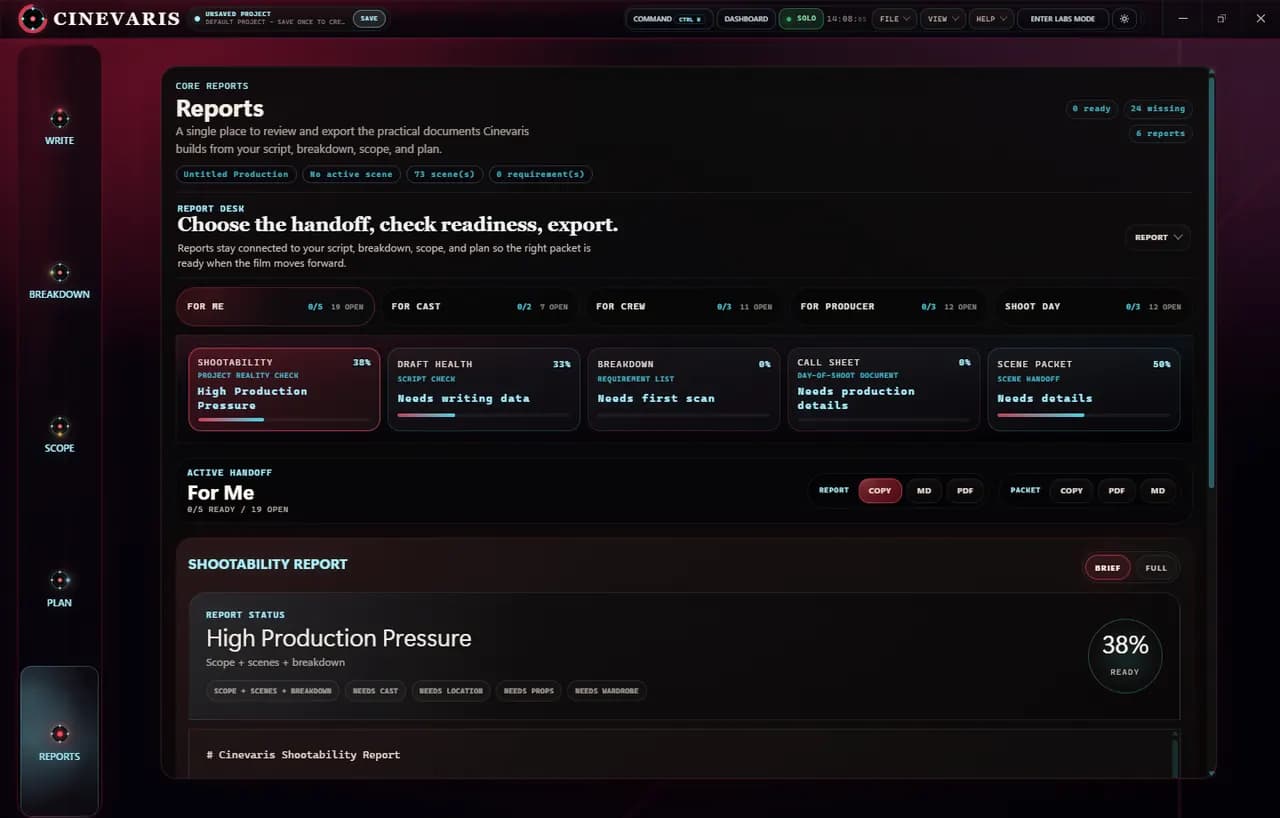The image size is (1280, 818).
Task: Click the Needs Props tag
Action: pyautogui.click(x=529, y=691)
